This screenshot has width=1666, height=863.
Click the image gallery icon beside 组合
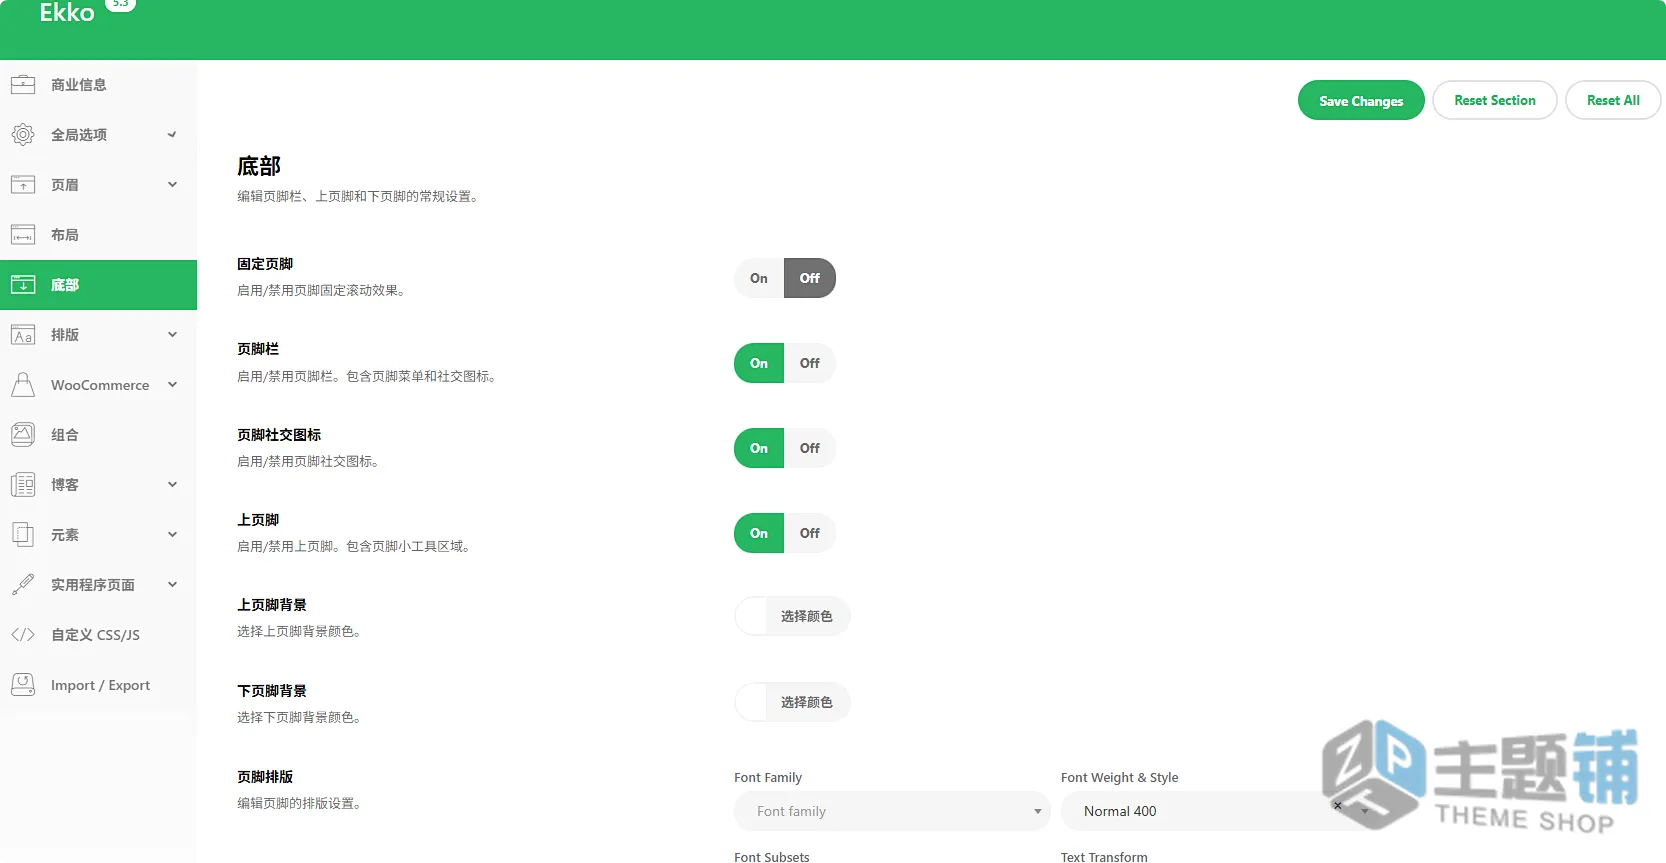[23, 435]
